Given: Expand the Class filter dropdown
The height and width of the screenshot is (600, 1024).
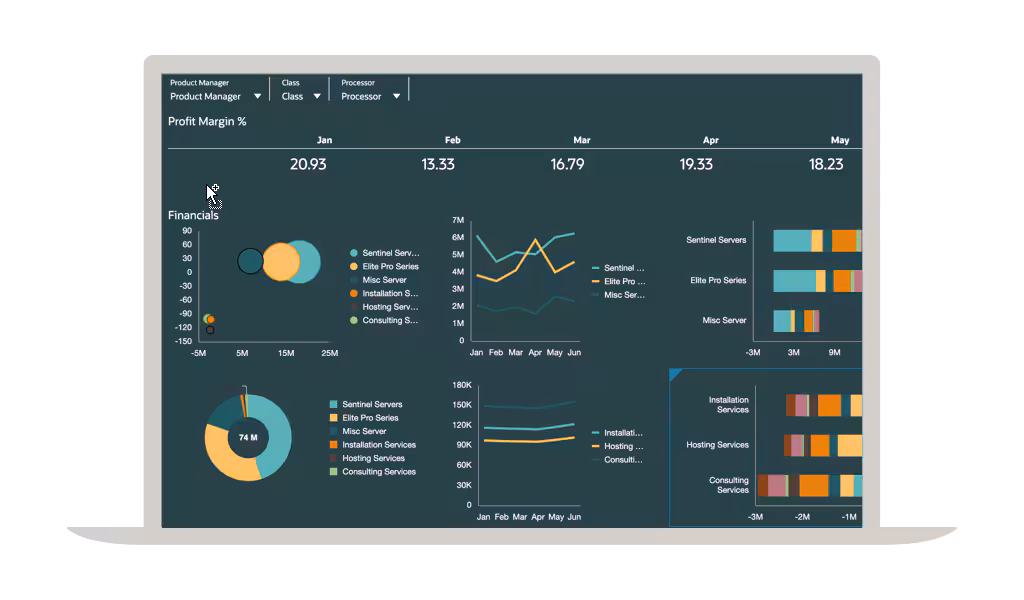Looking at the screenshot, I should pyautogui.click(x=301, y=96).
